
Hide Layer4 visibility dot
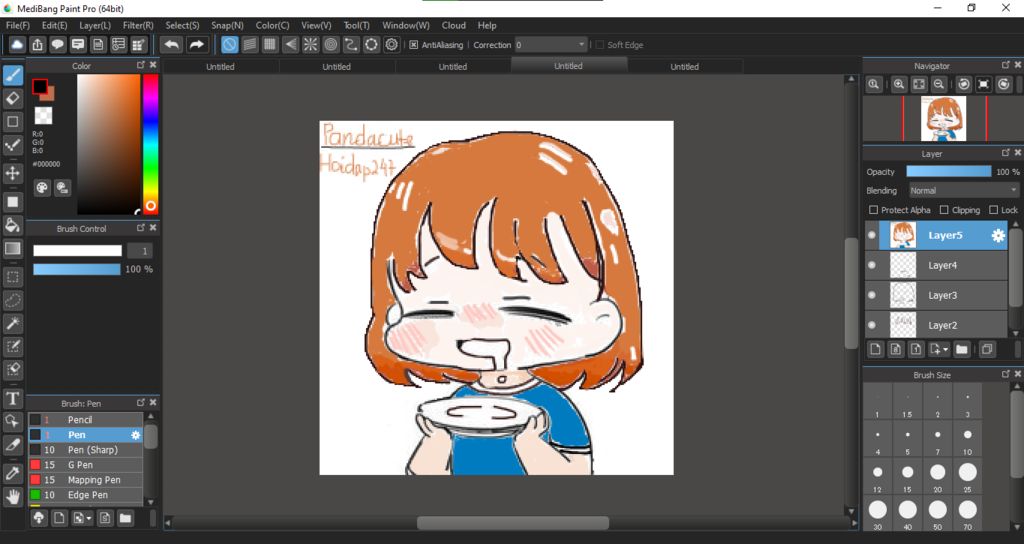[x=872, y=265]
